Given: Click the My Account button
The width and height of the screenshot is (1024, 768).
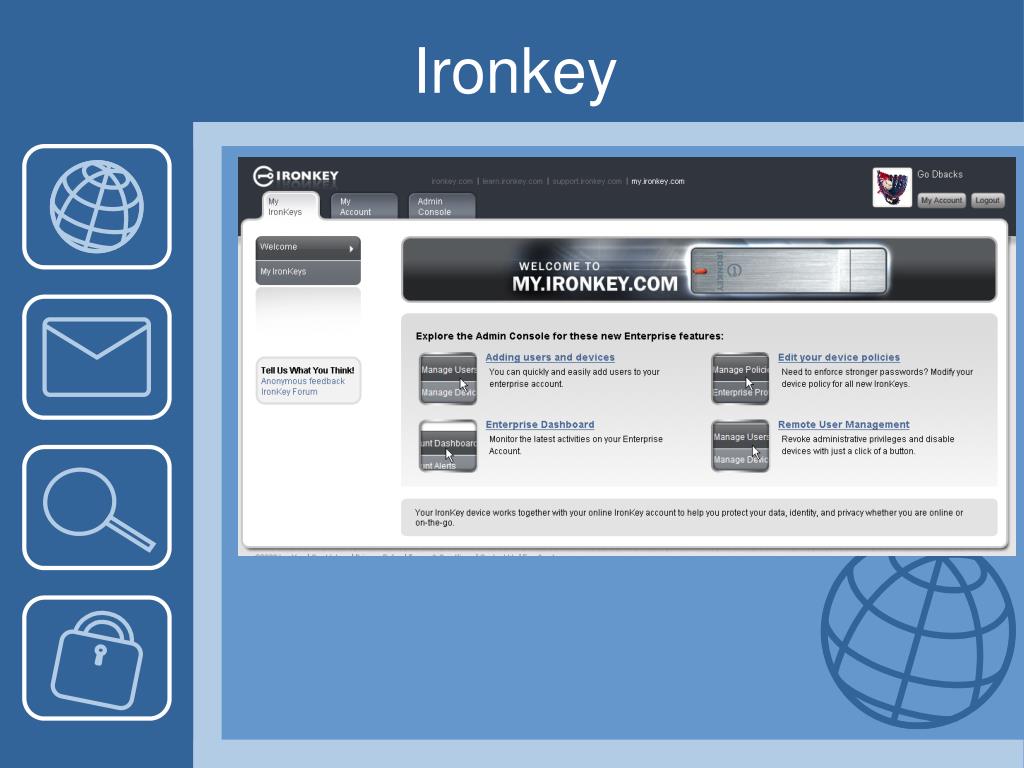Looking at the screenshot, I should tap(941, 200).
